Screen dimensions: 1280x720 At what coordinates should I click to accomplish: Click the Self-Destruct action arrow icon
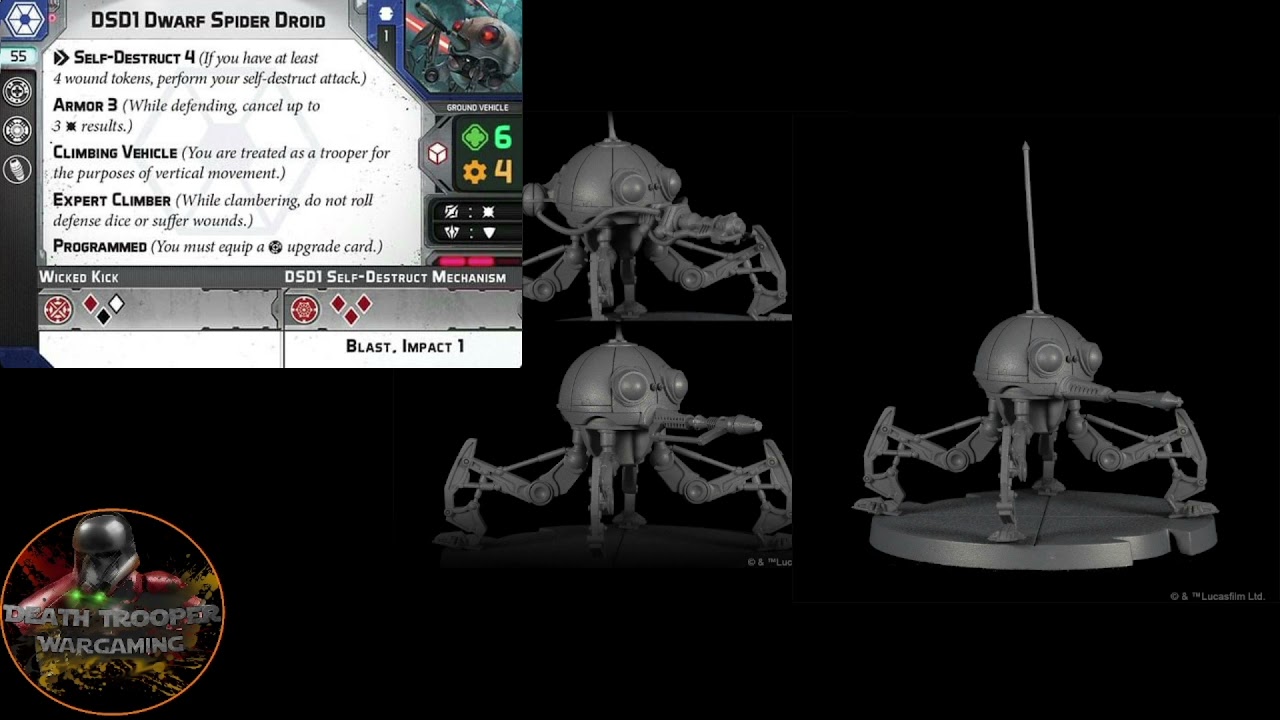point(62,59)
